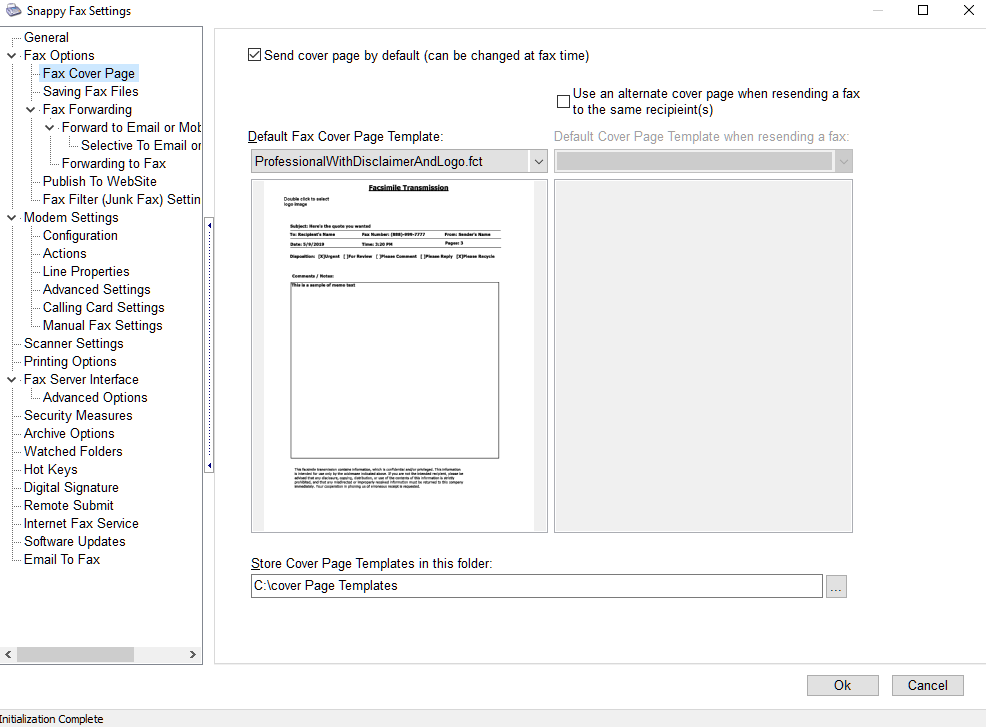Click the browse folder ellipsis button
Screen dimensions: 986x727
[836, 587]
